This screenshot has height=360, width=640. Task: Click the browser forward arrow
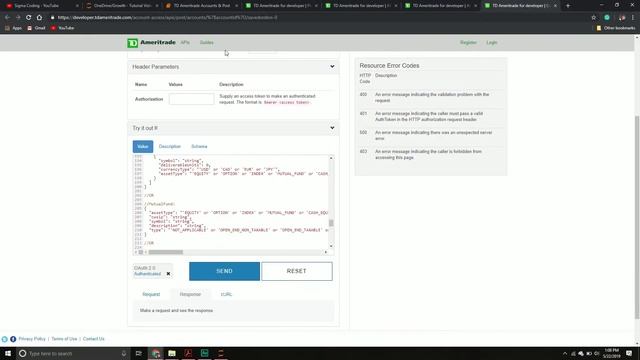point(18,18)
